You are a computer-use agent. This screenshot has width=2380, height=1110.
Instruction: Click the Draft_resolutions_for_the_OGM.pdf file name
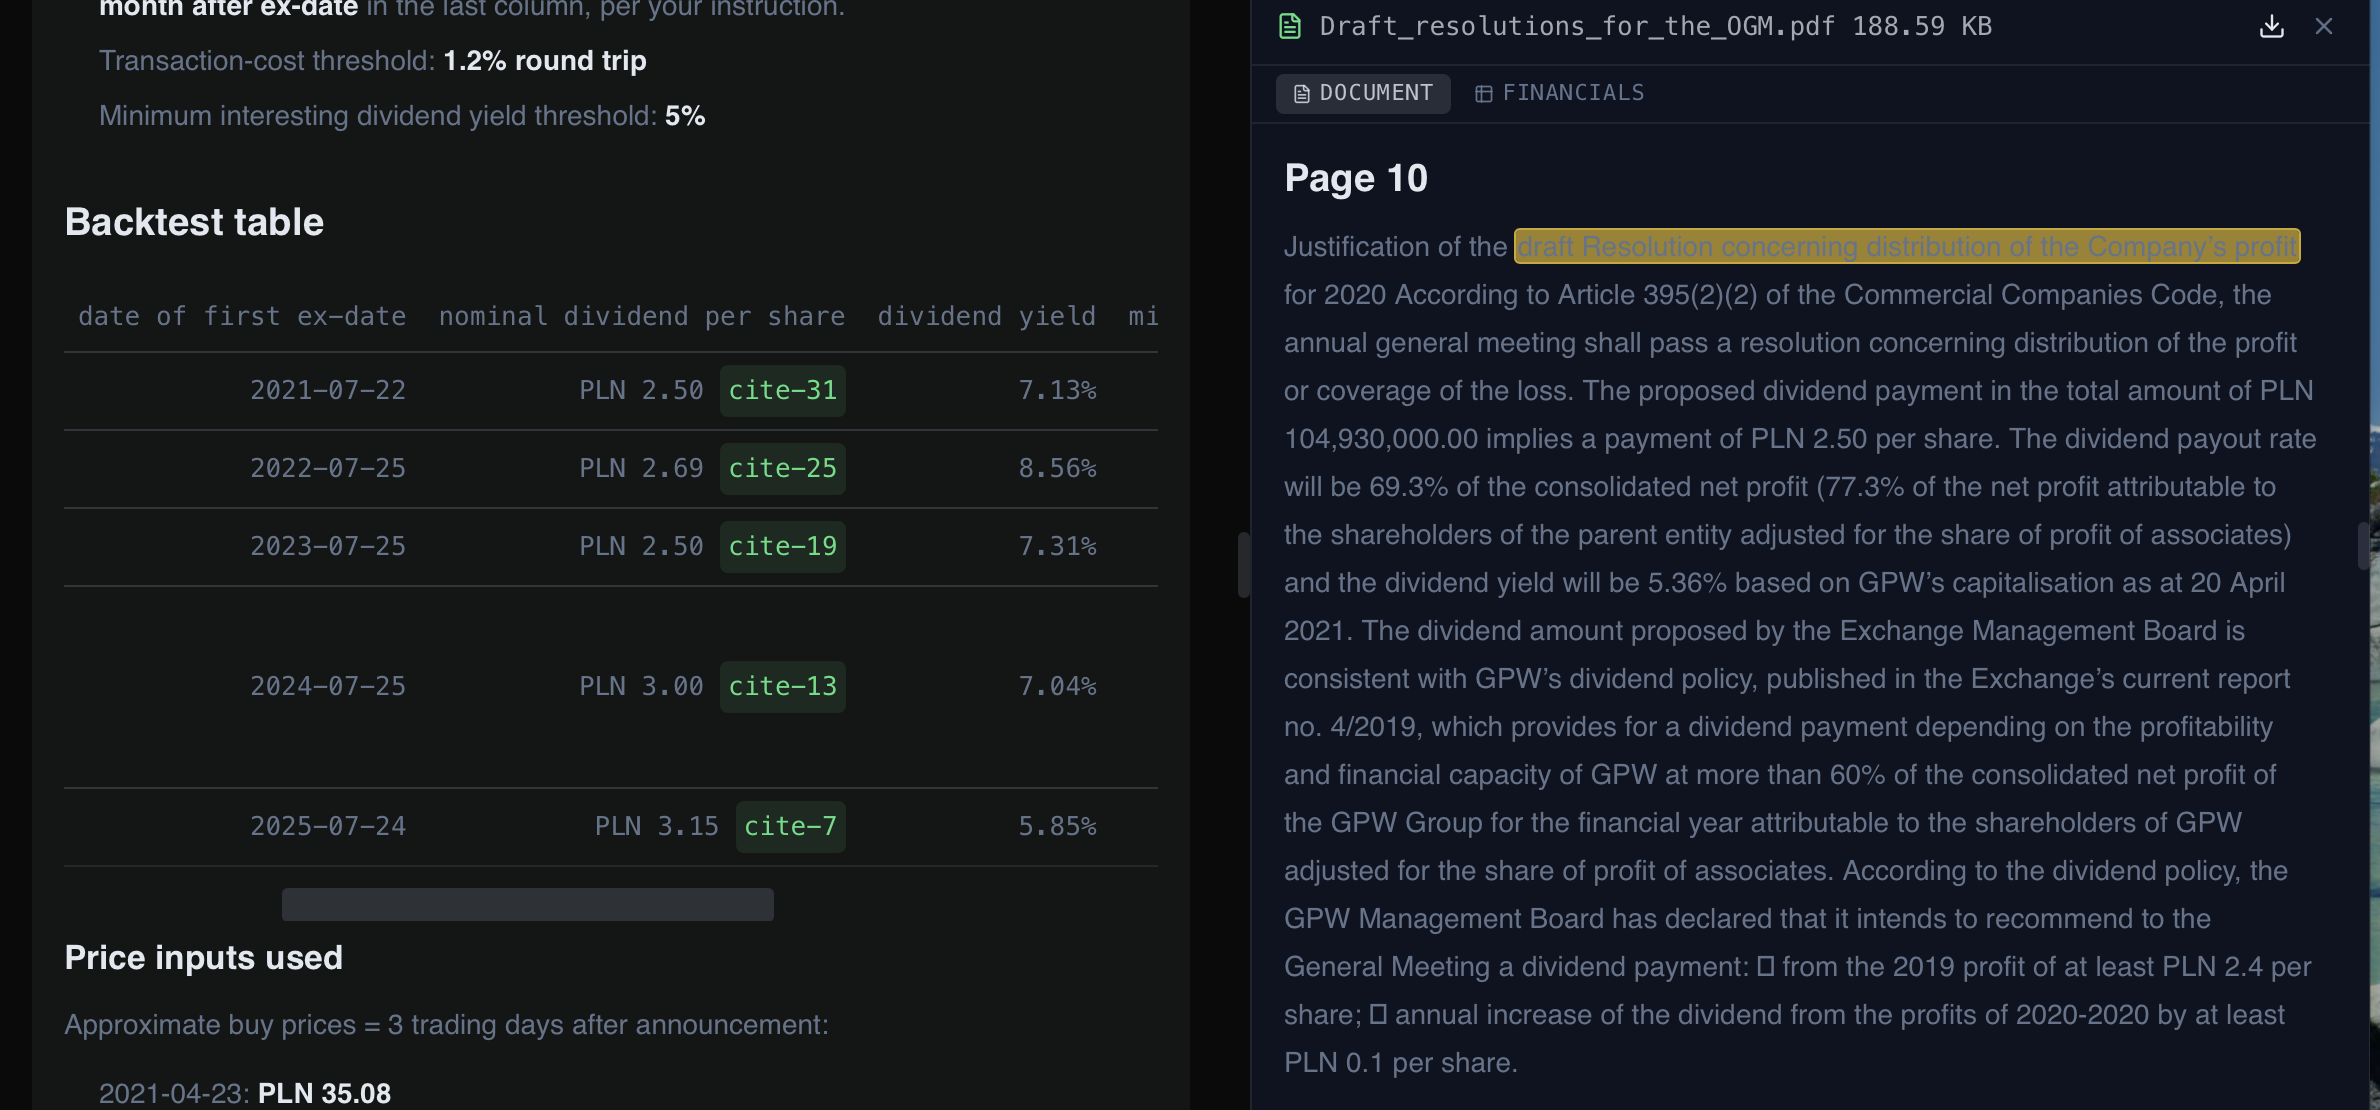point(1577,27)
